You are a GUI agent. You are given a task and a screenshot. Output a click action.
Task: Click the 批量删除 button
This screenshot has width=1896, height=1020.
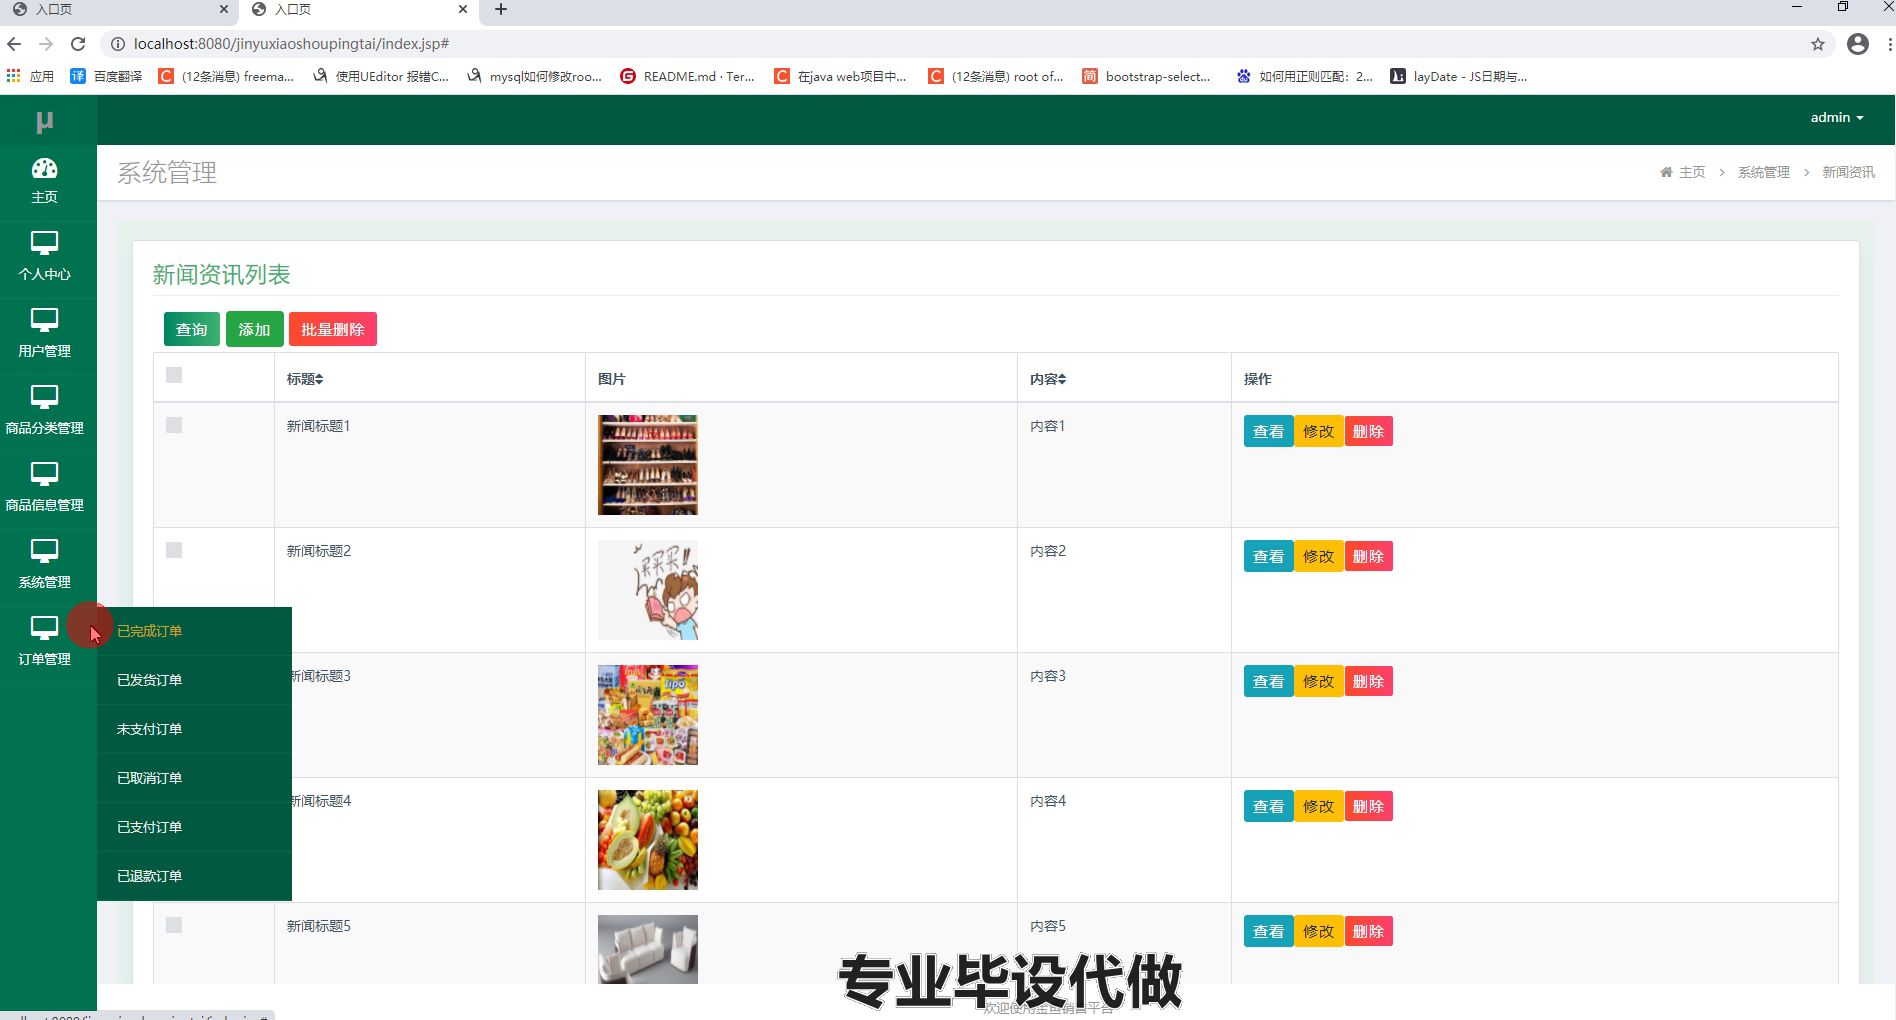333,329
